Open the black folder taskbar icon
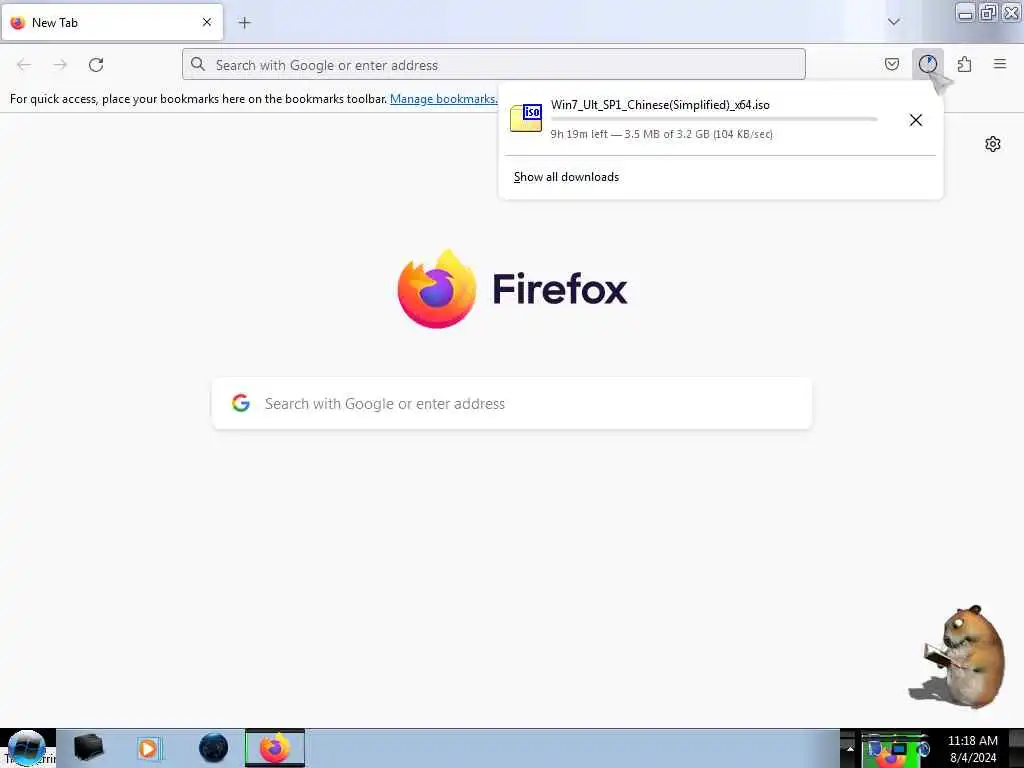 (x=88, y=748)
